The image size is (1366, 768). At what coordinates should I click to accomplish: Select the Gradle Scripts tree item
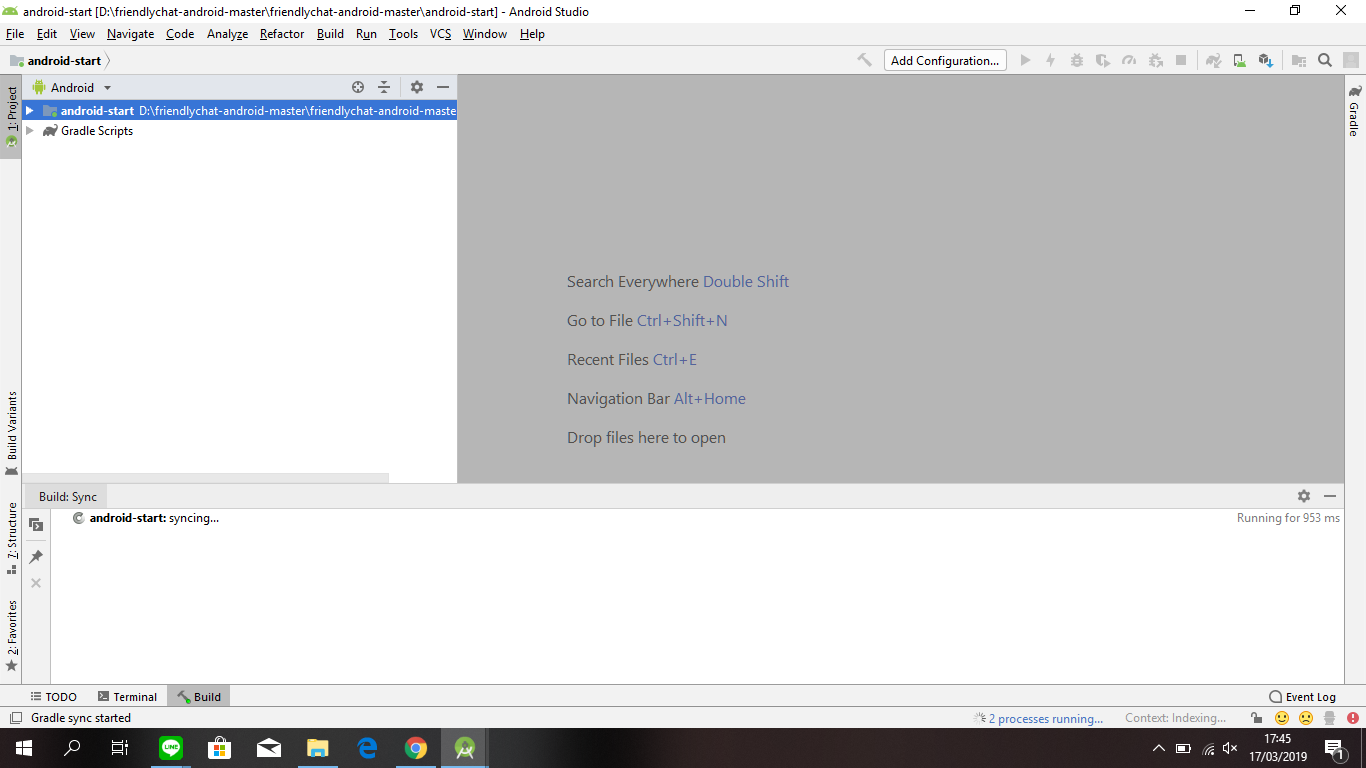pos(97,131)
